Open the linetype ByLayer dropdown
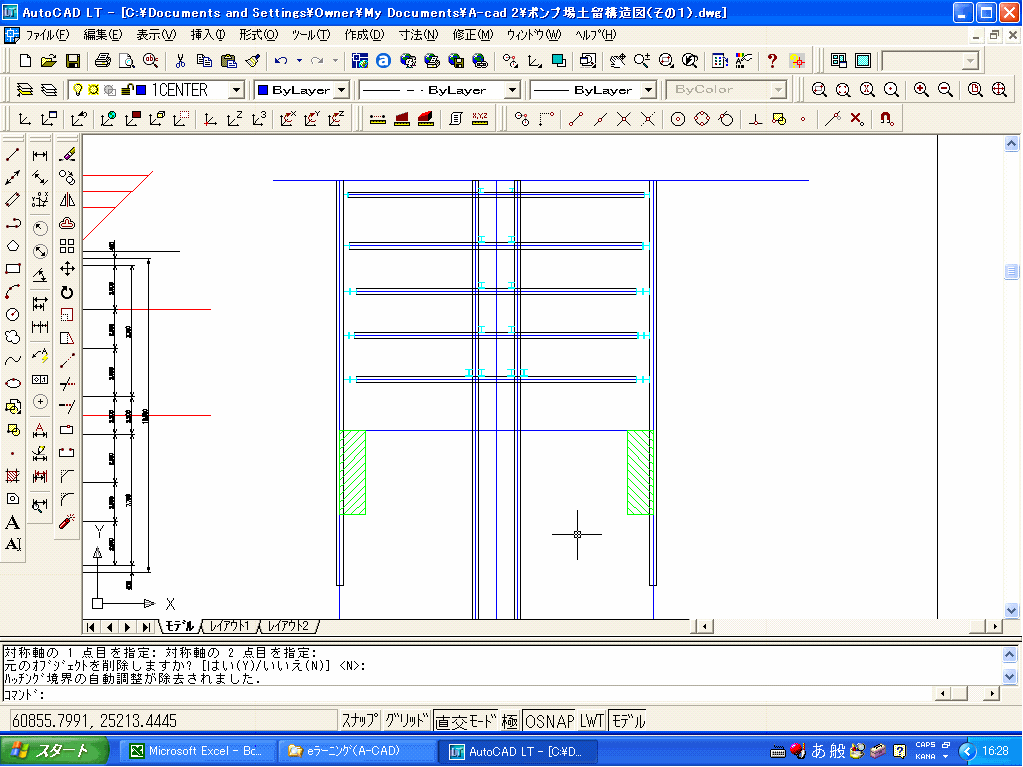The height and width of the screenshot is (767, 1023). (x=513, y=89)
